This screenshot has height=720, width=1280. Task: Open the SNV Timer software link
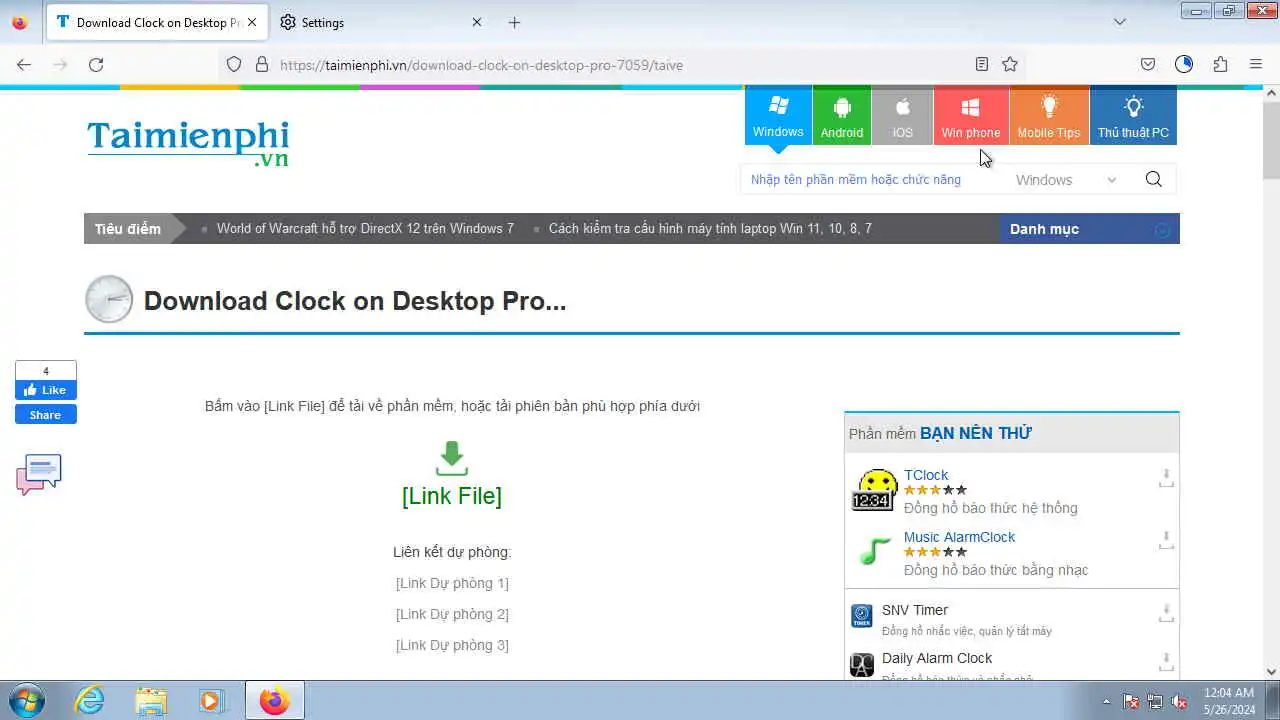[x=915, y=610]
